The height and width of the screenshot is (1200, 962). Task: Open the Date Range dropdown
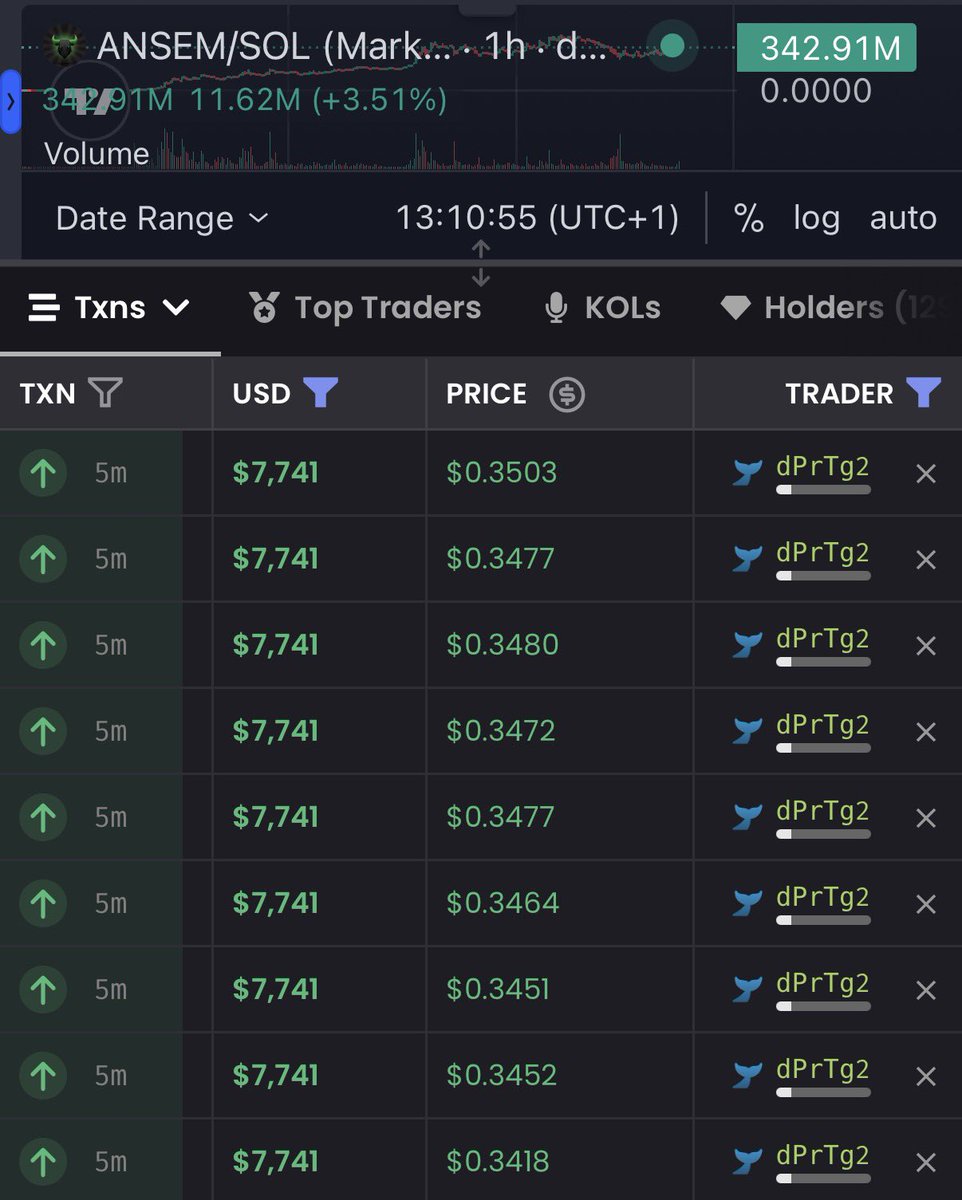[x=162, y=218]
